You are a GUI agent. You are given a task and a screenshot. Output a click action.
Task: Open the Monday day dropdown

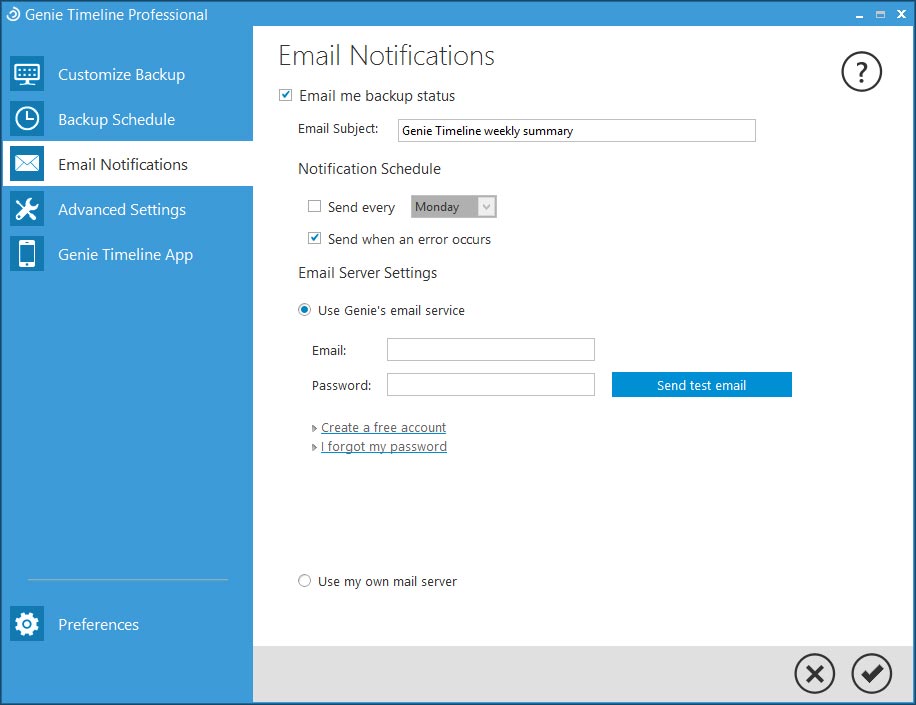[x=454, y=207]
